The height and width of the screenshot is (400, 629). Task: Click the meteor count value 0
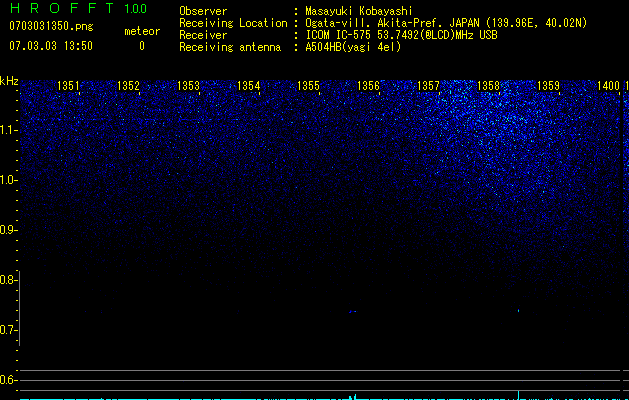click(142, 46)
